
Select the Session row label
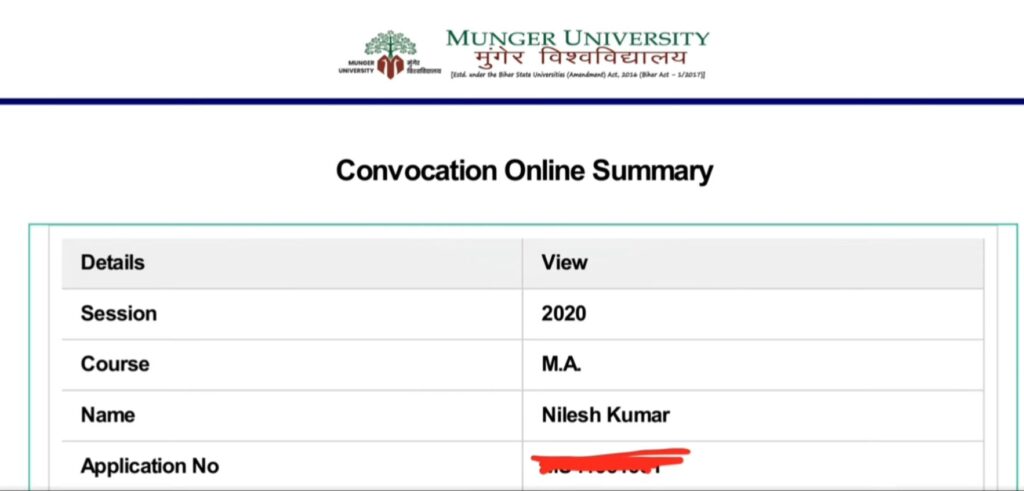click(x=118, y=313)
